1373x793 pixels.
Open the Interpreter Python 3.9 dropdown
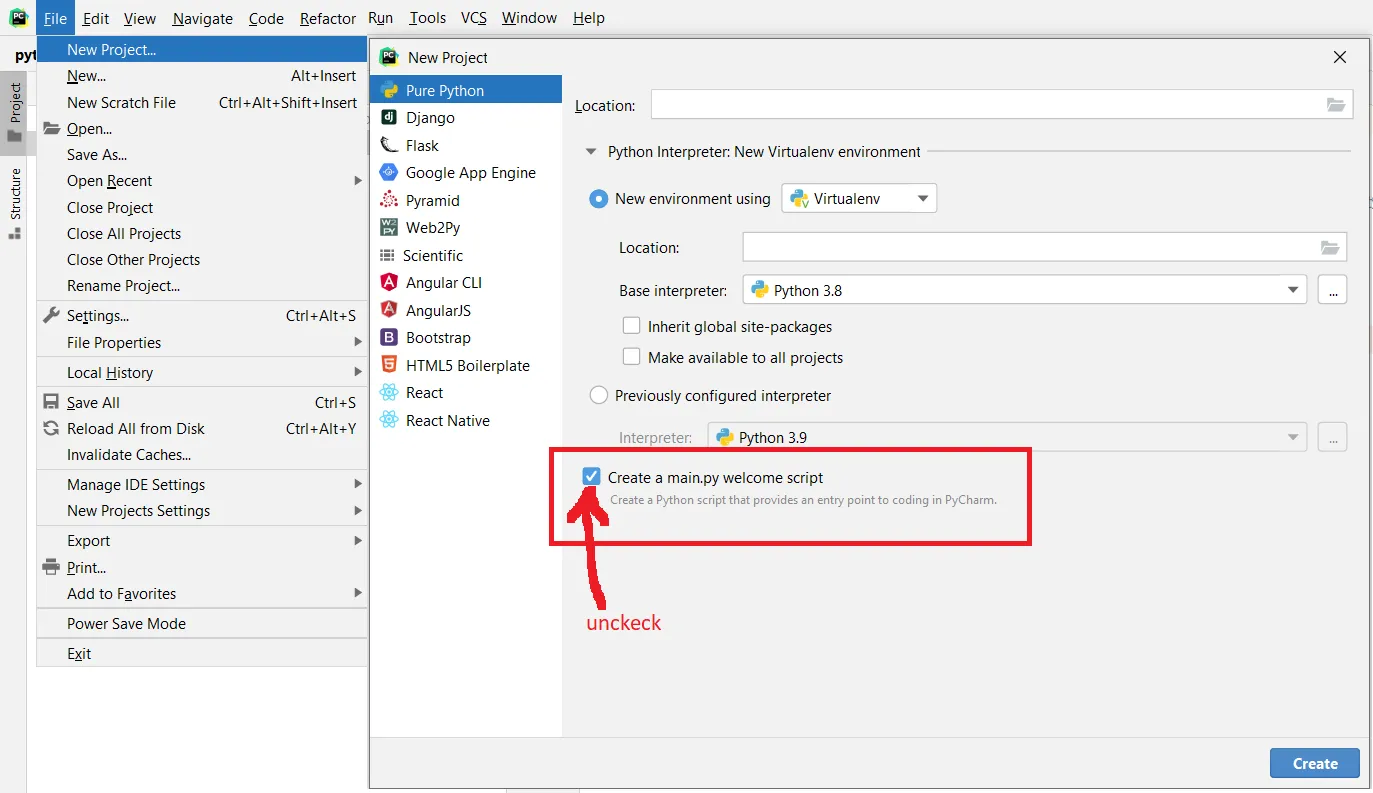click(1007, 437)
